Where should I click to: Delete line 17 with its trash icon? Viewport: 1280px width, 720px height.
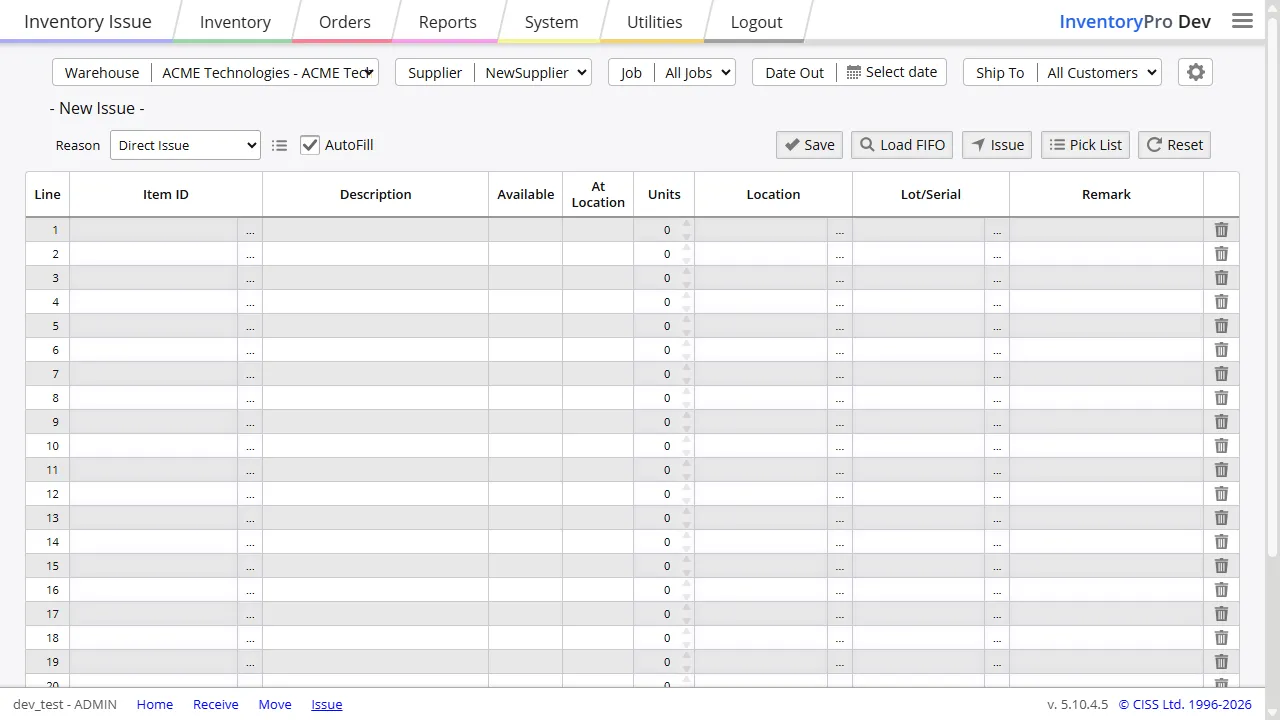[1221, 614]
